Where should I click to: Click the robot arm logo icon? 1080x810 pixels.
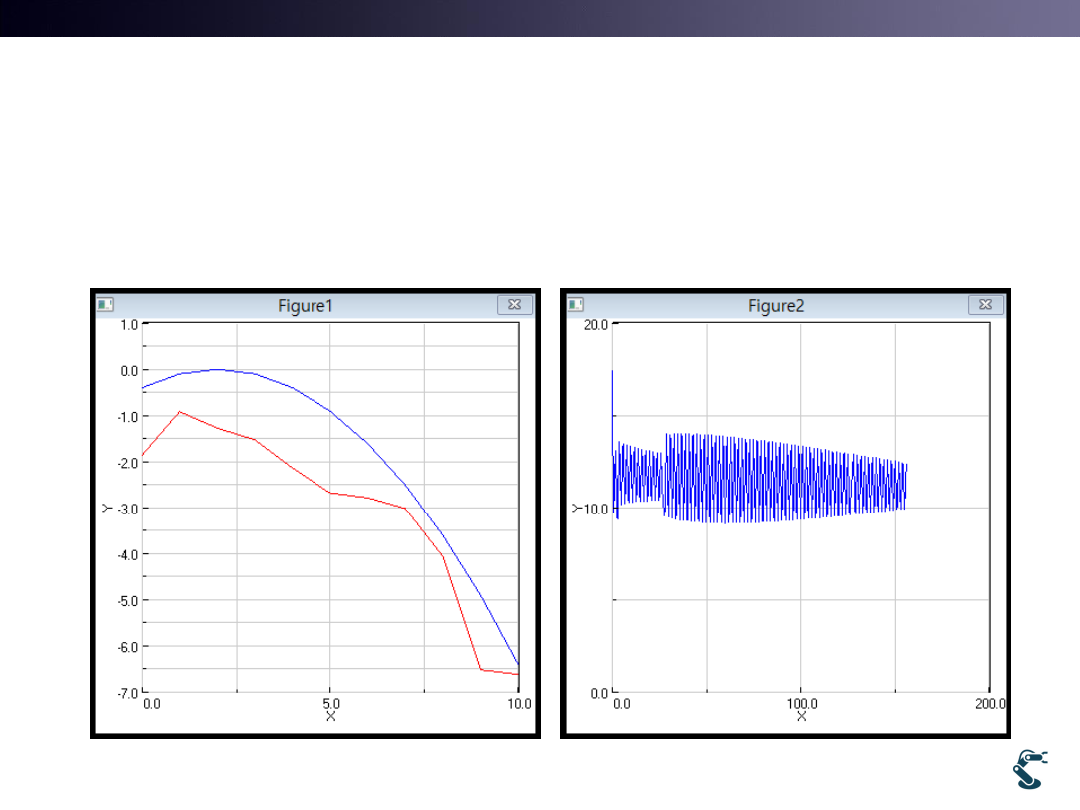point(1030,769)
